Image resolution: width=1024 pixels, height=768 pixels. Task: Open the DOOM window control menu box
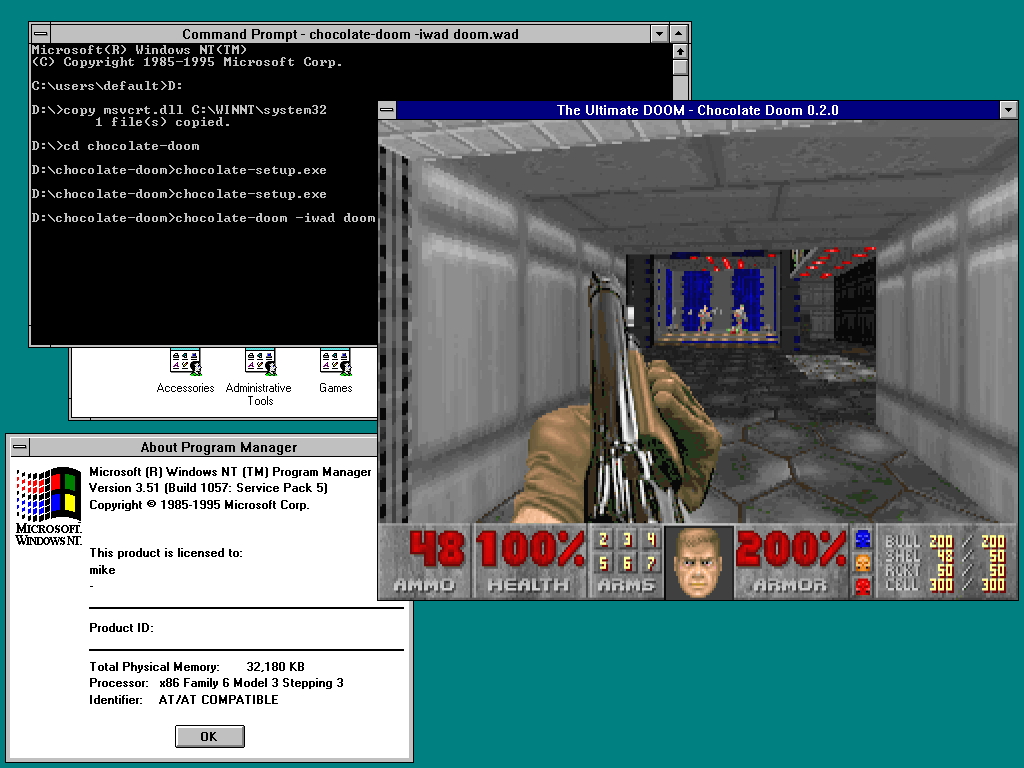387,110
